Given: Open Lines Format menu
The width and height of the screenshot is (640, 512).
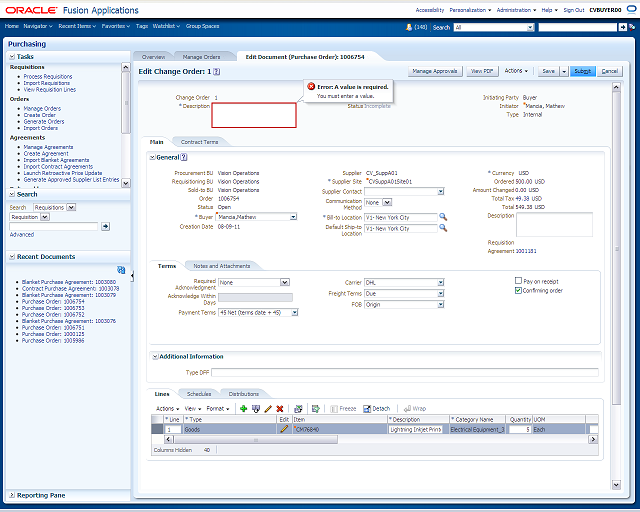Looking at the screenshot, I should coord(218,409).
